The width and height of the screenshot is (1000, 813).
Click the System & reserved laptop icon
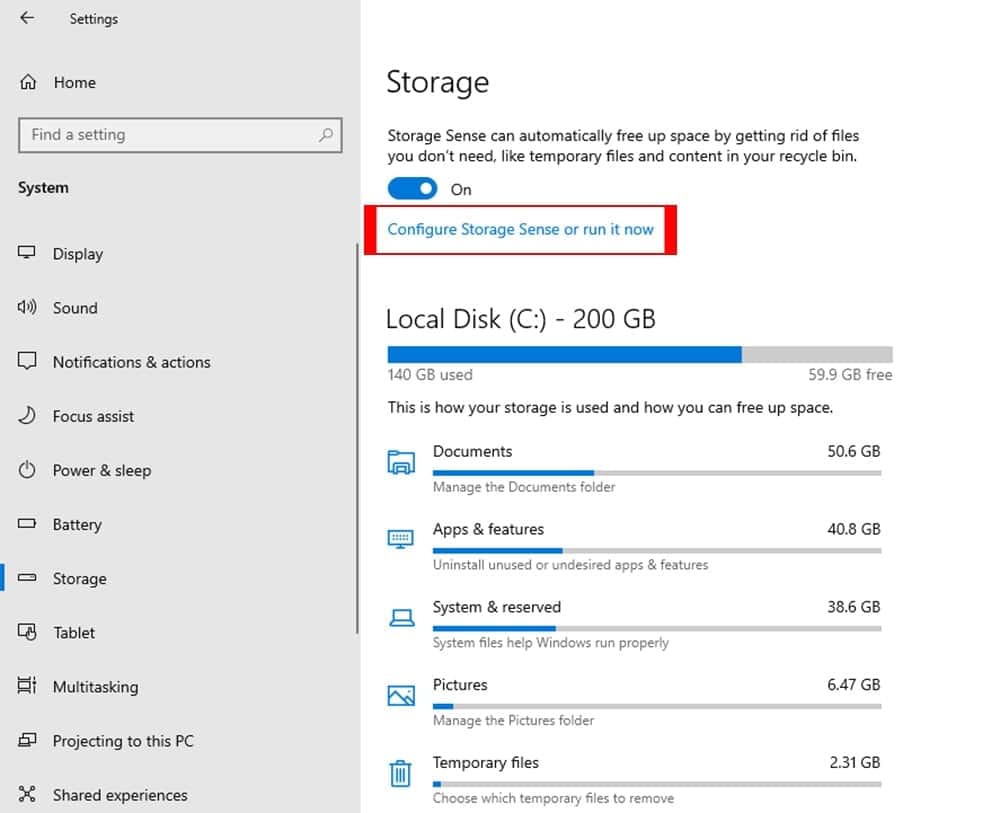(x=401, y=617)
